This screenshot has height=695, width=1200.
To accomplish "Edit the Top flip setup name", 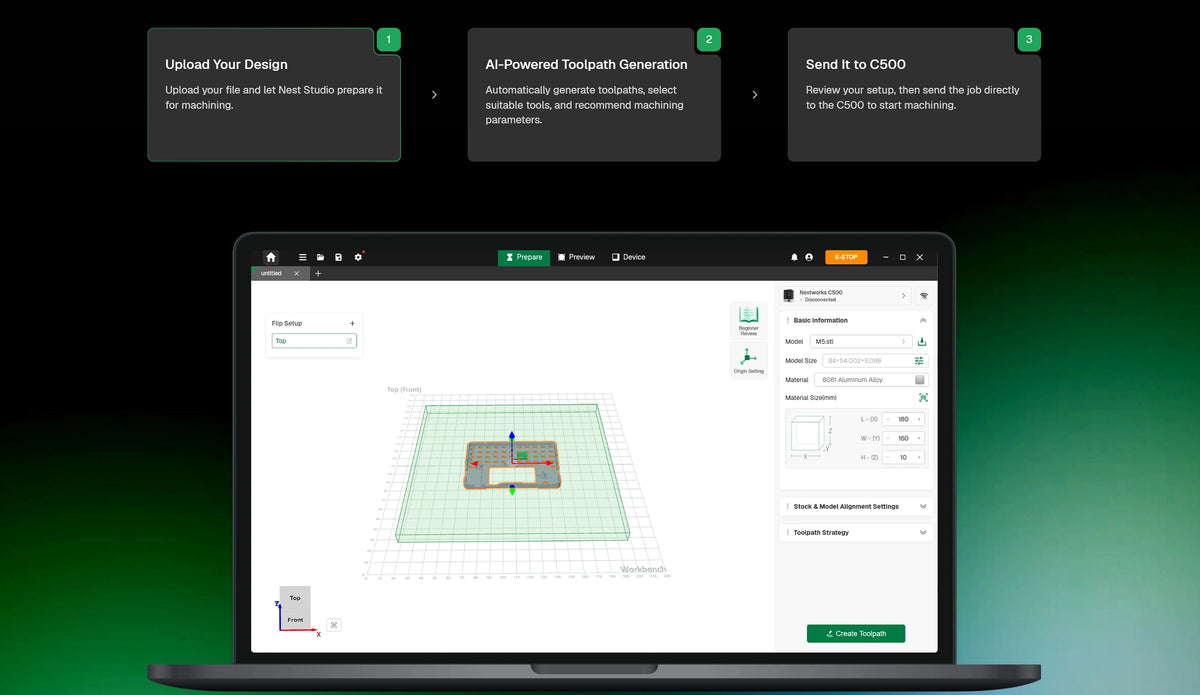I will coord(349,341).
